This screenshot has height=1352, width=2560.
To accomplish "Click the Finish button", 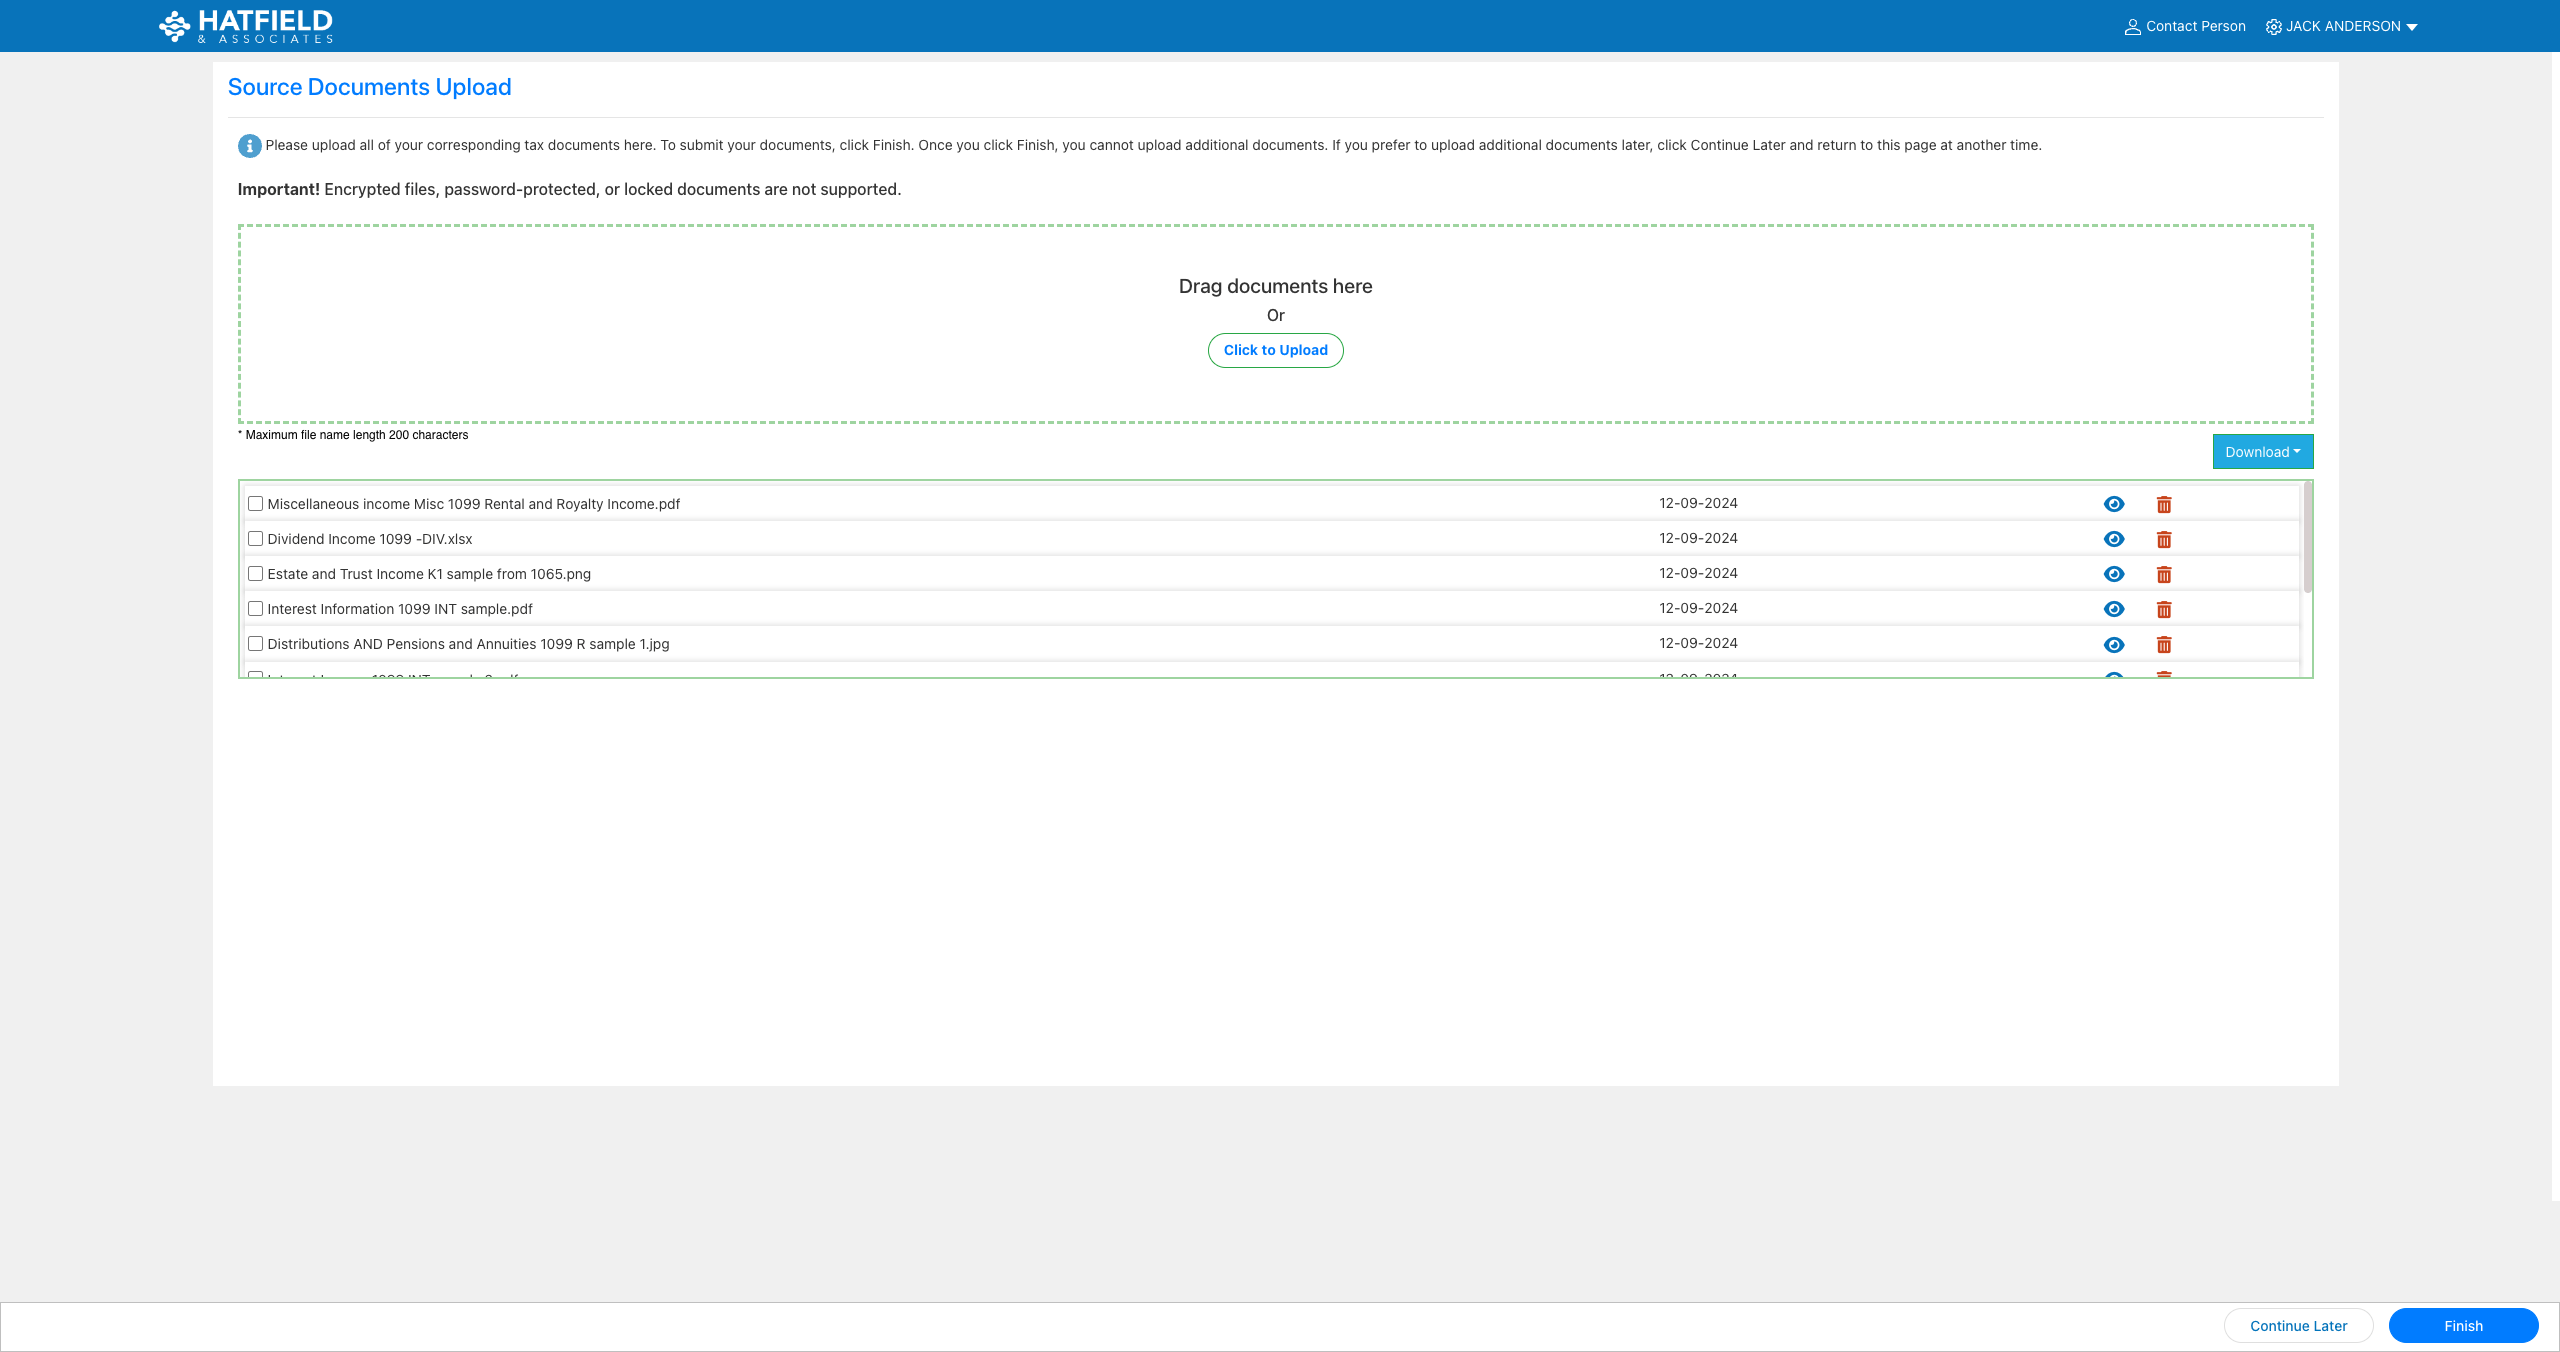I will (2463, 1325).
